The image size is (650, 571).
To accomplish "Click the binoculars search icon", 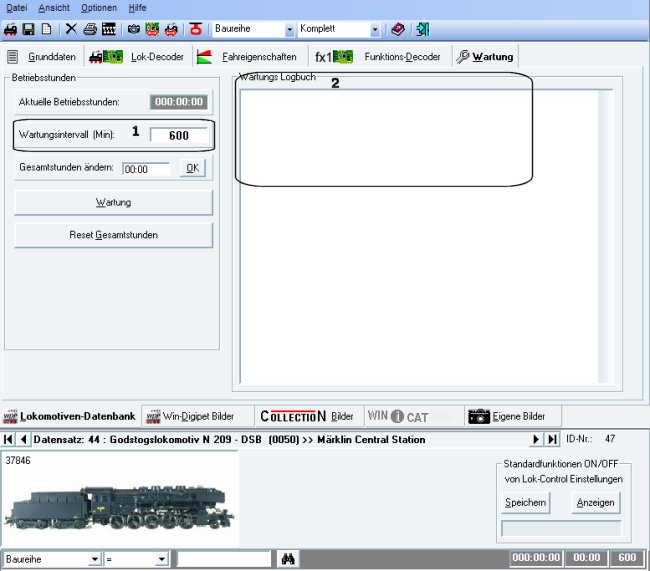I will tap(288, 559).
